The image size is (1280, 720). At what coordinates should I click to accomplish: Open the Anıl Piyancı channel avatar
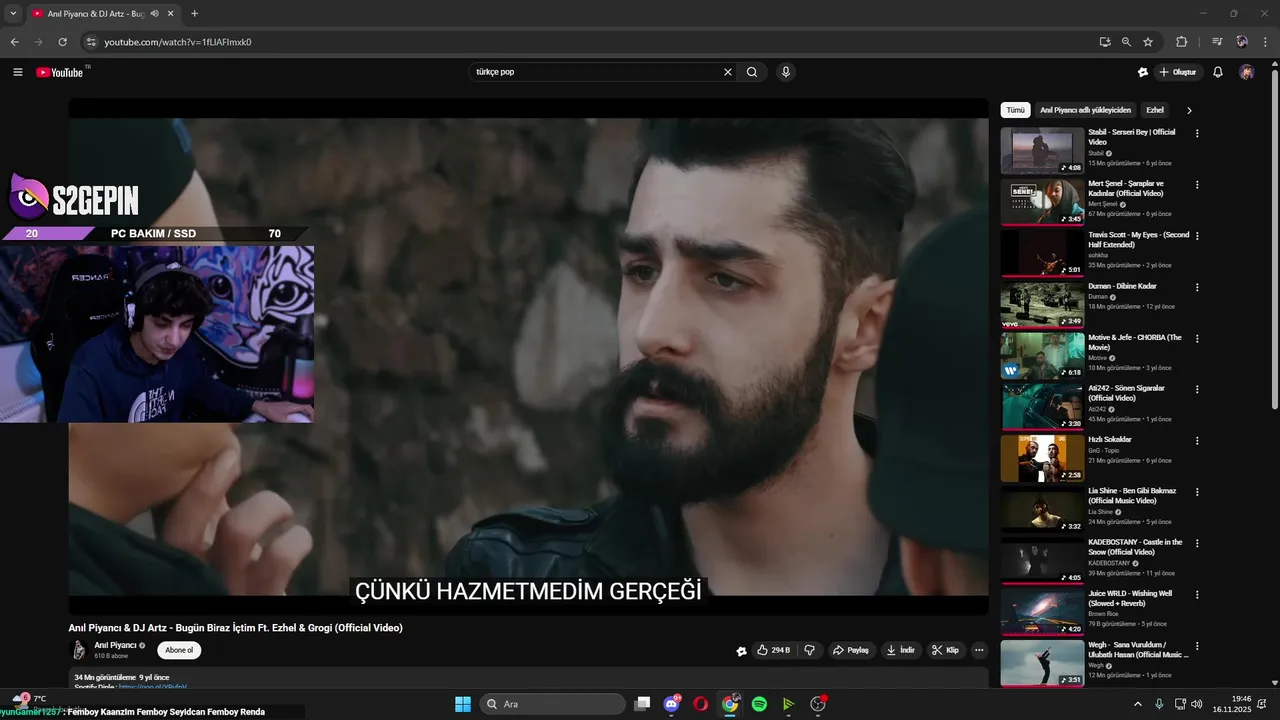(x=78, y=650)
